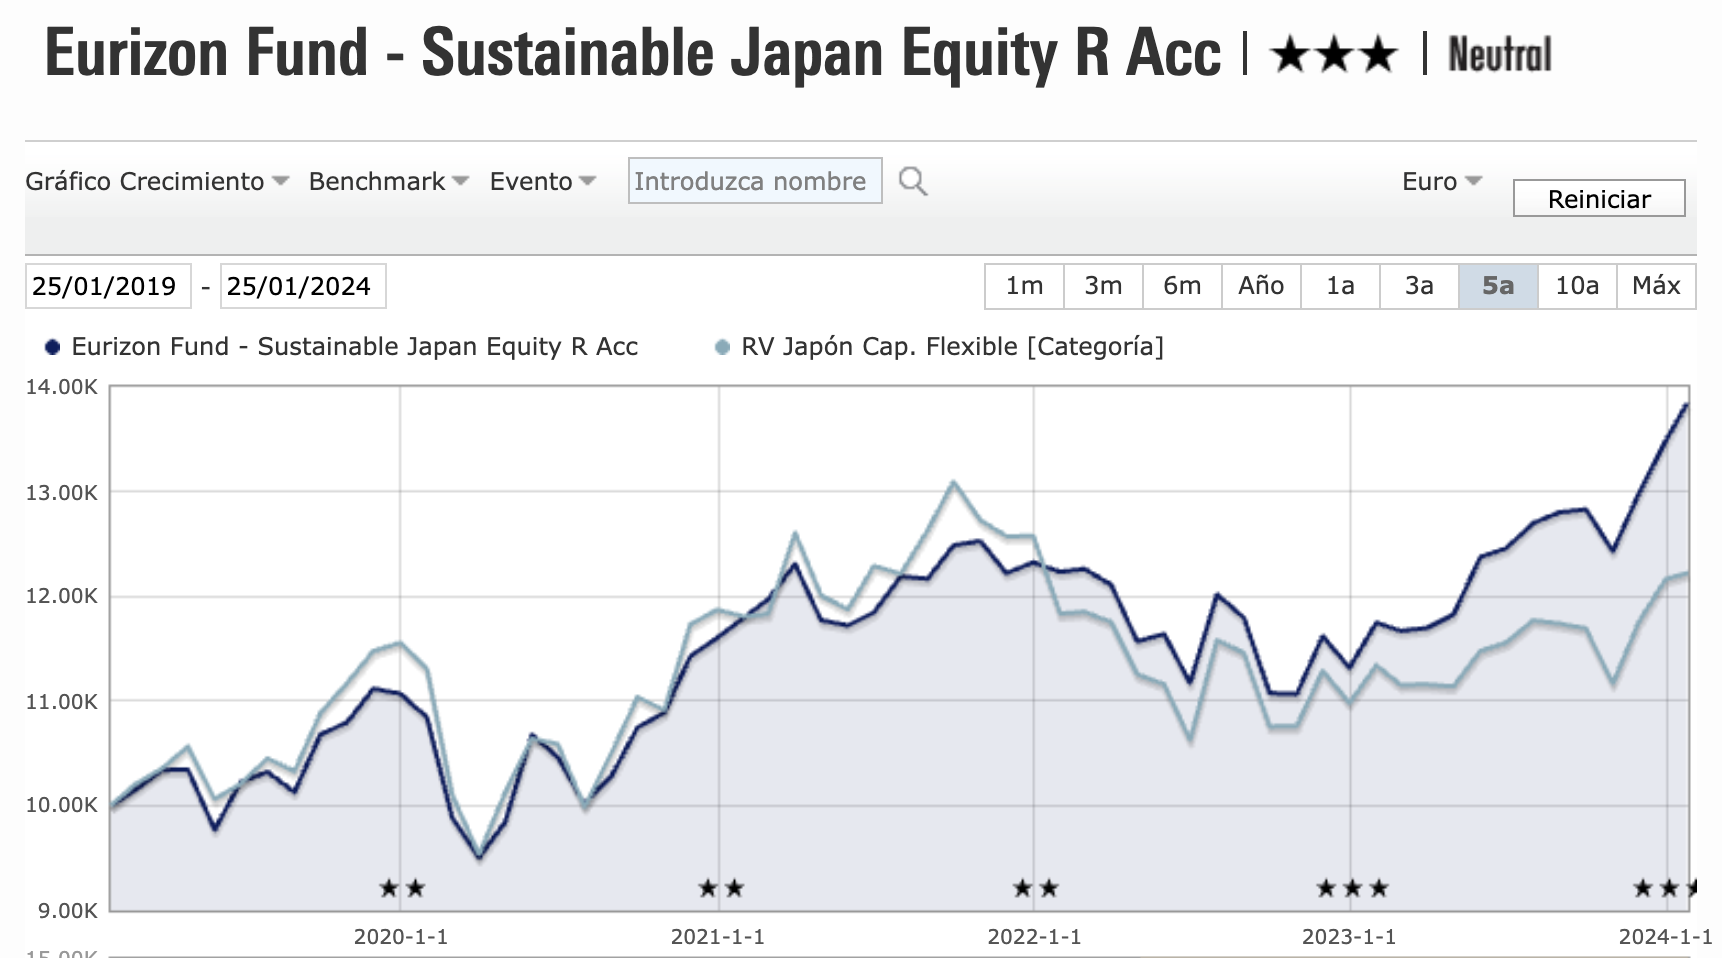Click the 2022-1-1 star rating marker
Image resolution: width=1722 pixels, height=958 pixels.
pyautogui.click(x=1035, y=888)
